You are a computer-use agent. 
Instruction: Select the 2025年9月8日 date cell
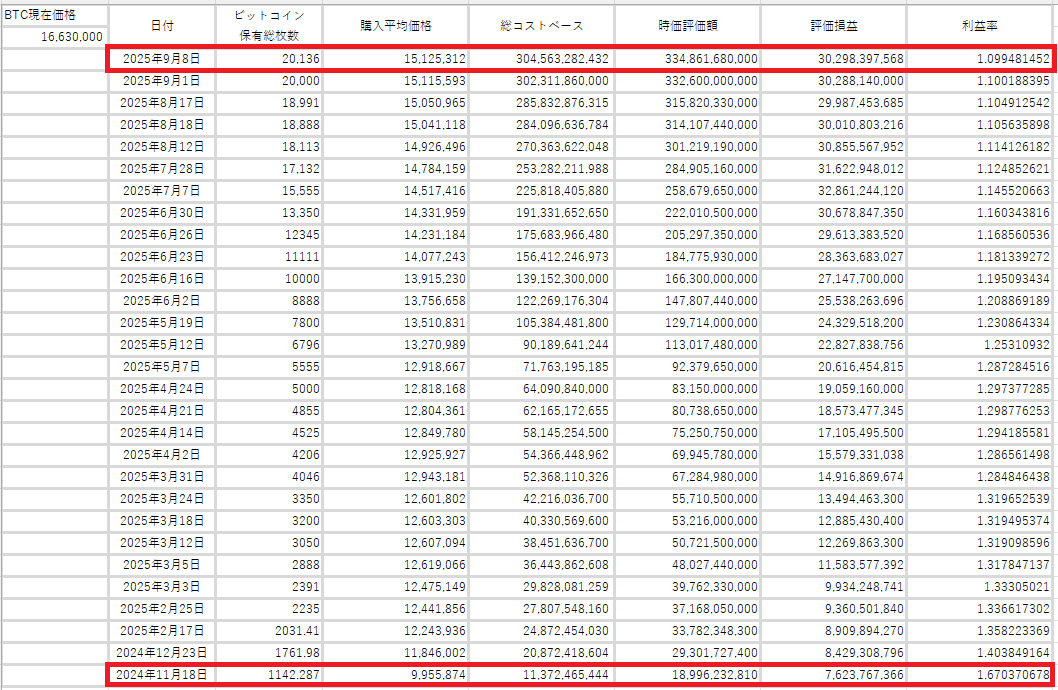tap(161, 59)
